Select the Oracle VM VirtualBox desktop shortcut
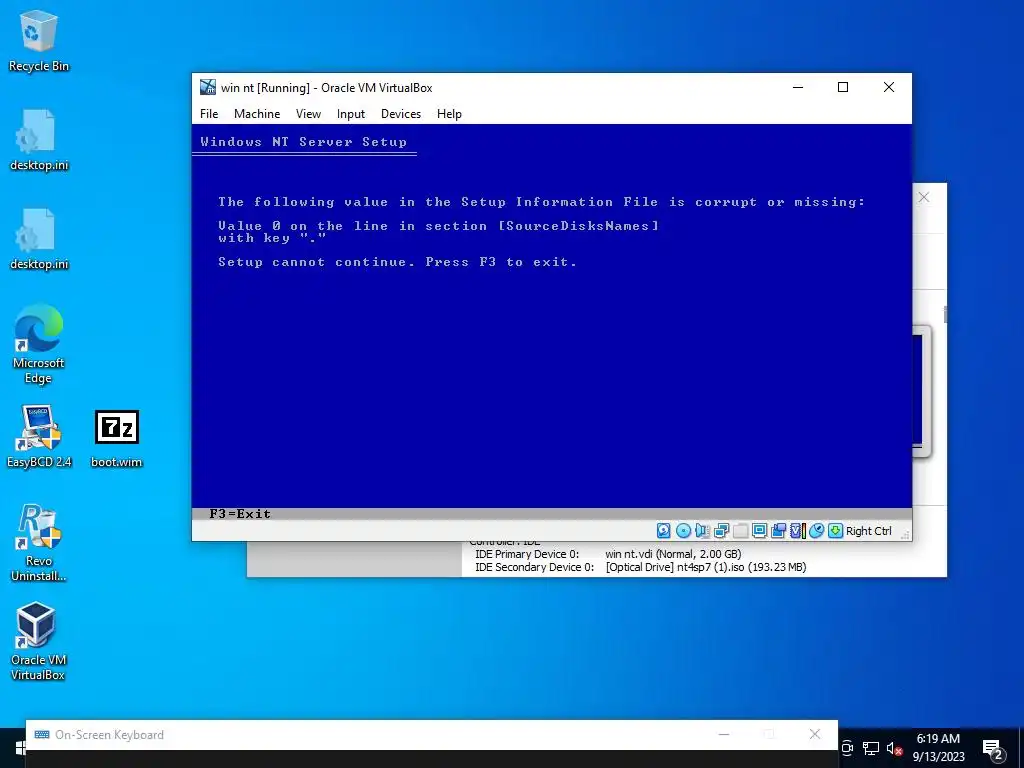The height and width of the screenshot is (768, 1024). (x=37, y=641)
